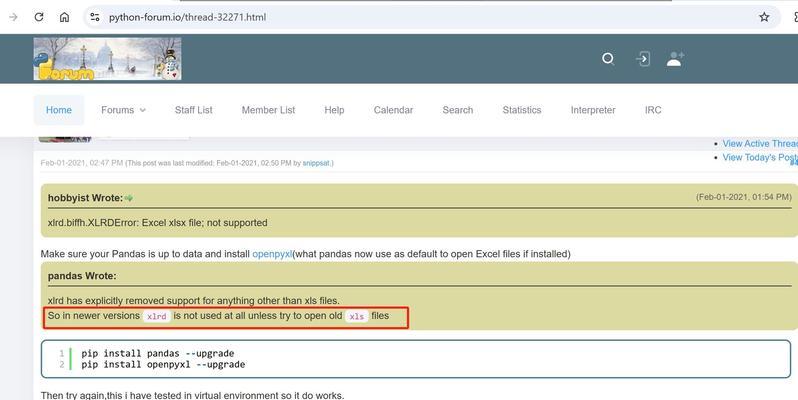Click 'pip install pandas --upgrade' code line

coord(158,353)
